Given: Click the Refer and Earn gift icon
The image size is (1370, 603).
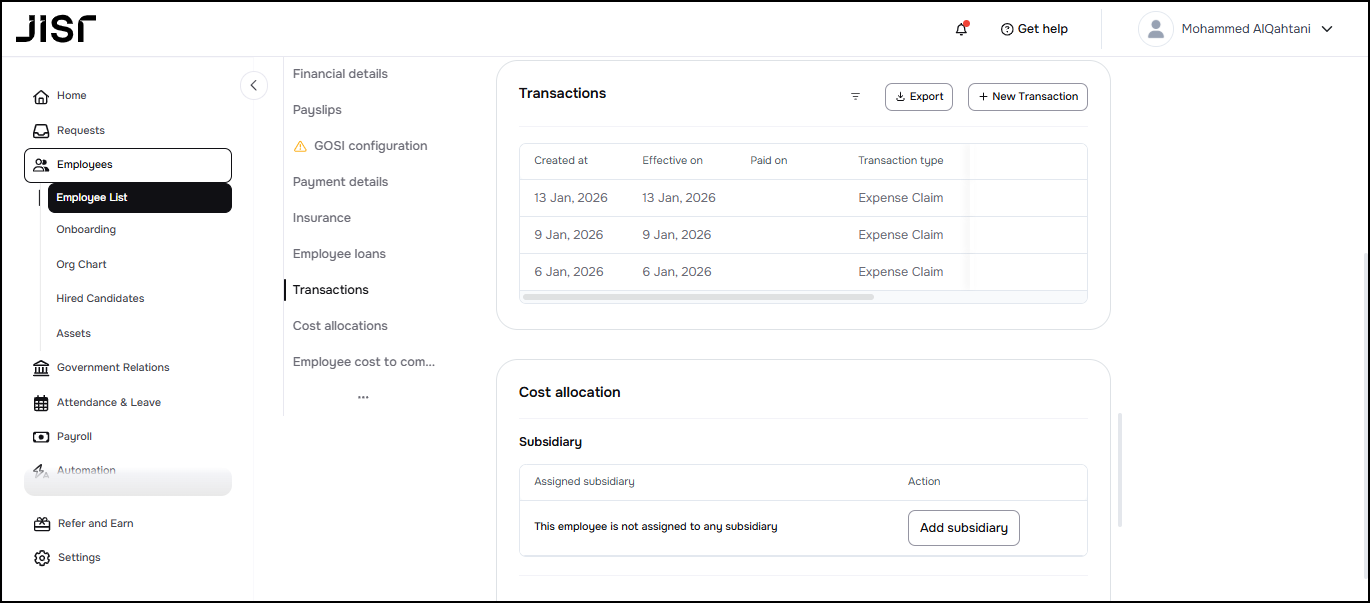Looking at the screenshot, I should (x=41, y=524).
